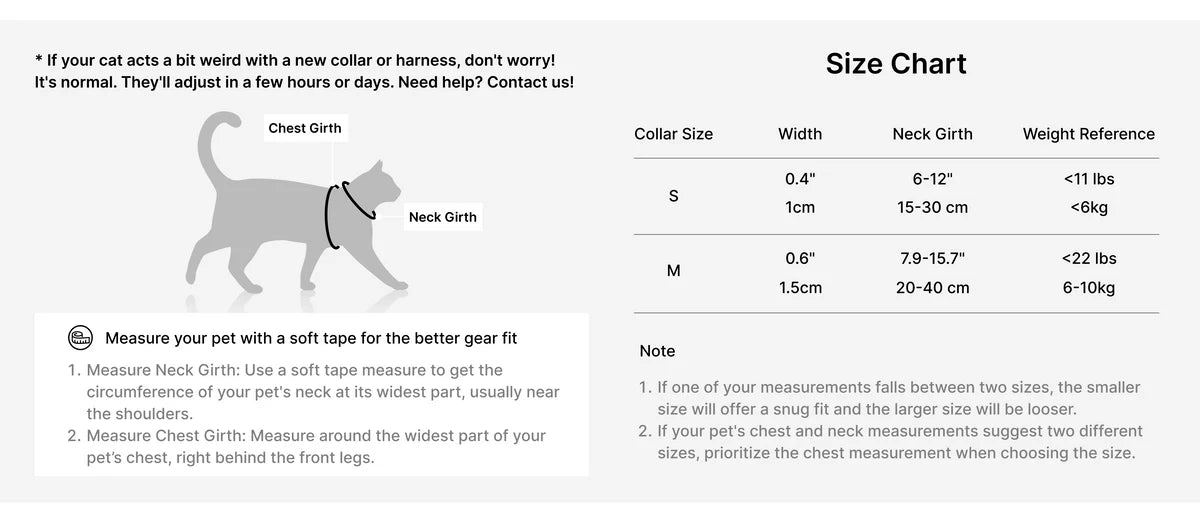Select the M collar size row label
This screenshot has height=518, width=1200.
coord(673,271)
